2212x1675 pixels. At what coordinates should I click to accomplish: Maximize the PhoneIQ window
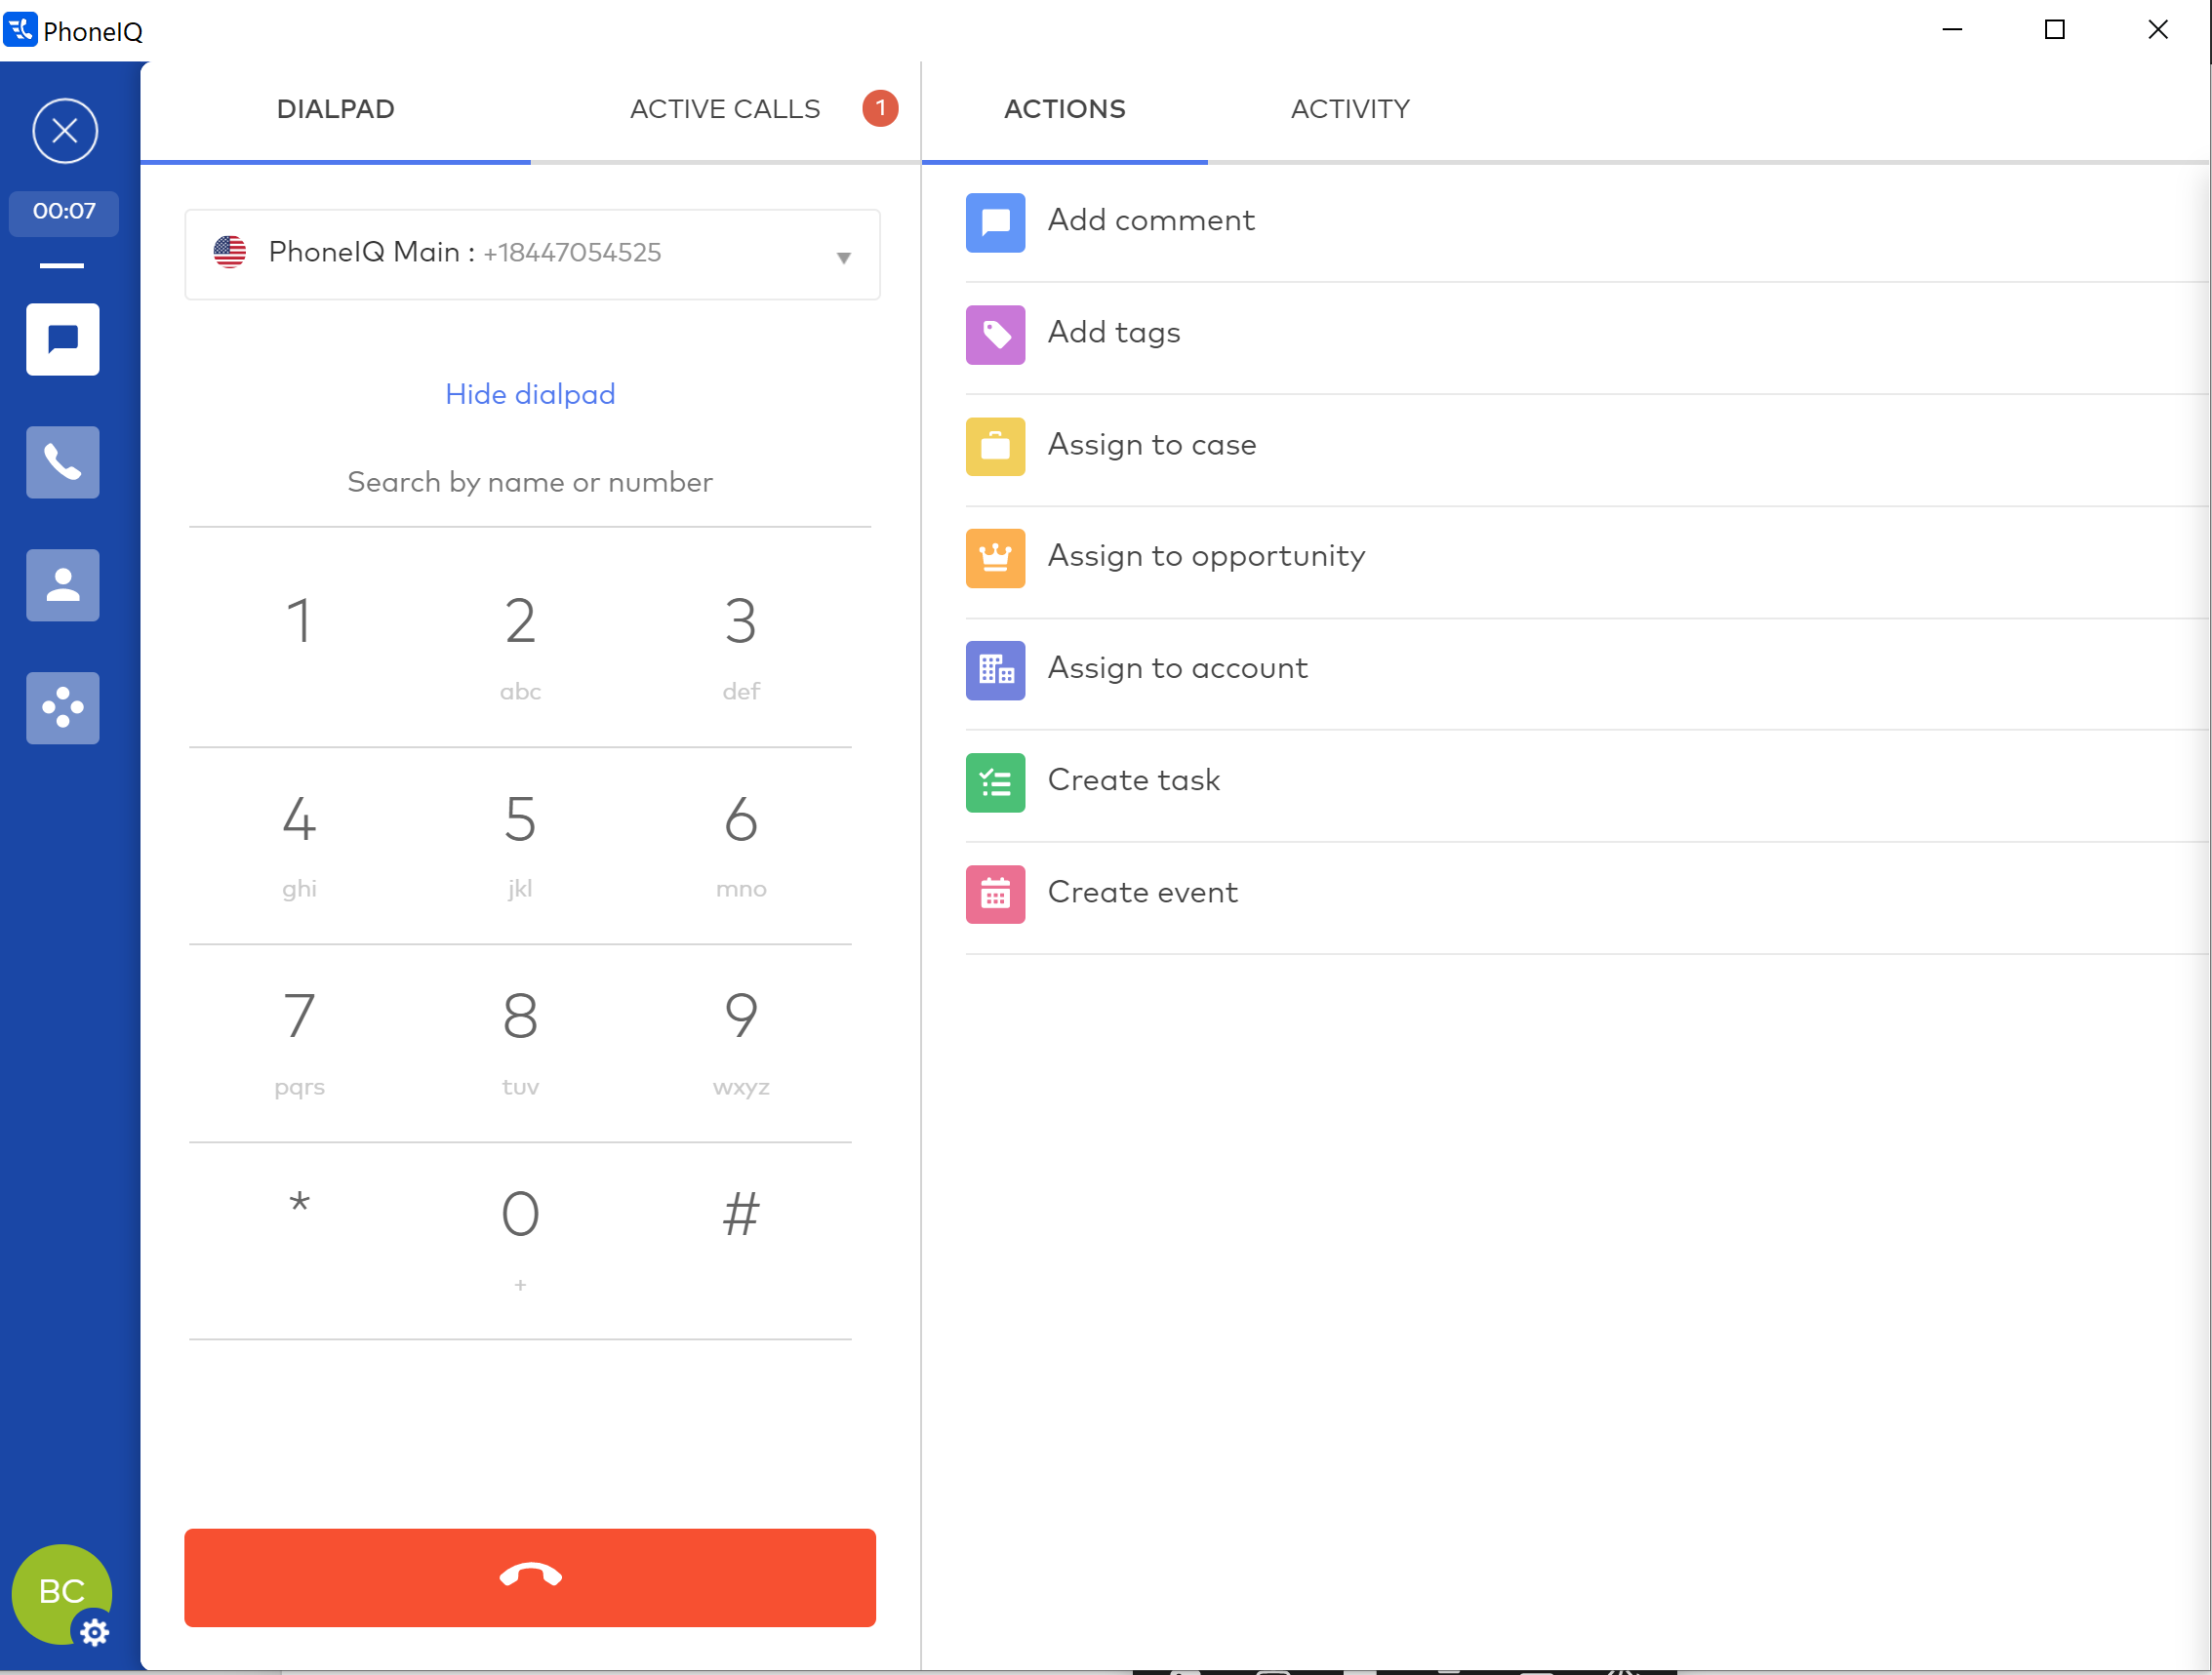[2055, 30]
